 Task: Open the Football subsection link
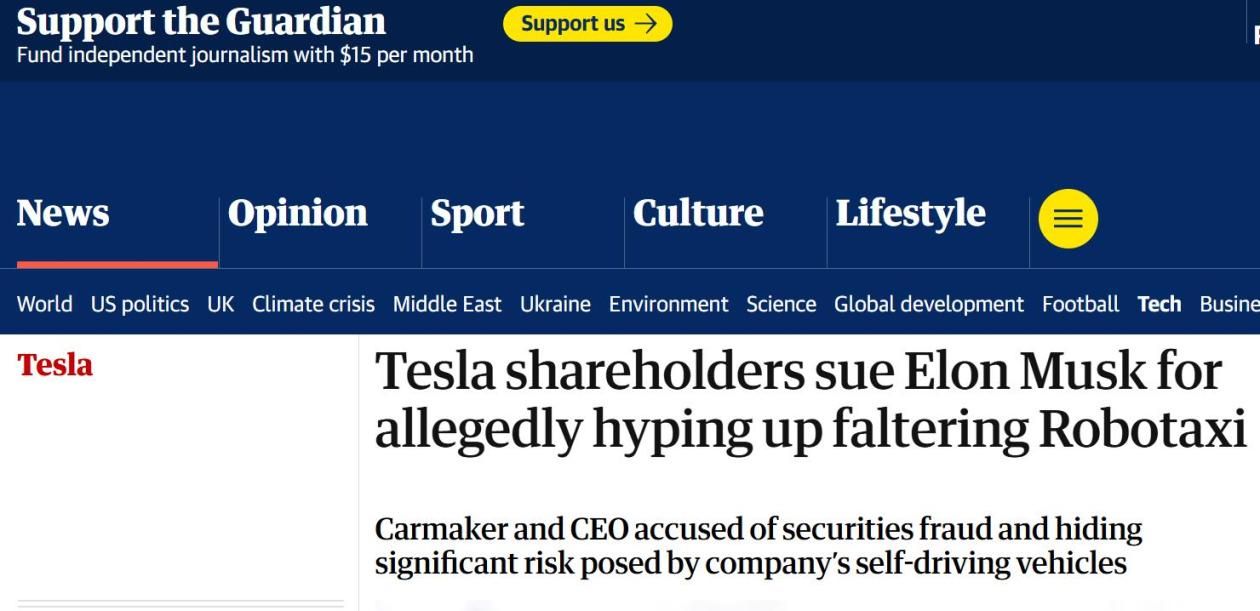point(1080,304)
